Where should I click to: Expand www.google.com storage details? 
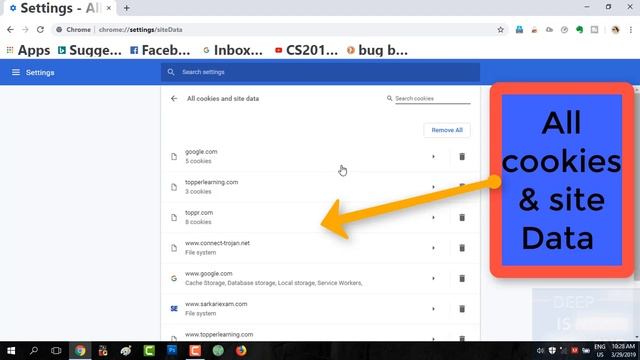[433, 278]
